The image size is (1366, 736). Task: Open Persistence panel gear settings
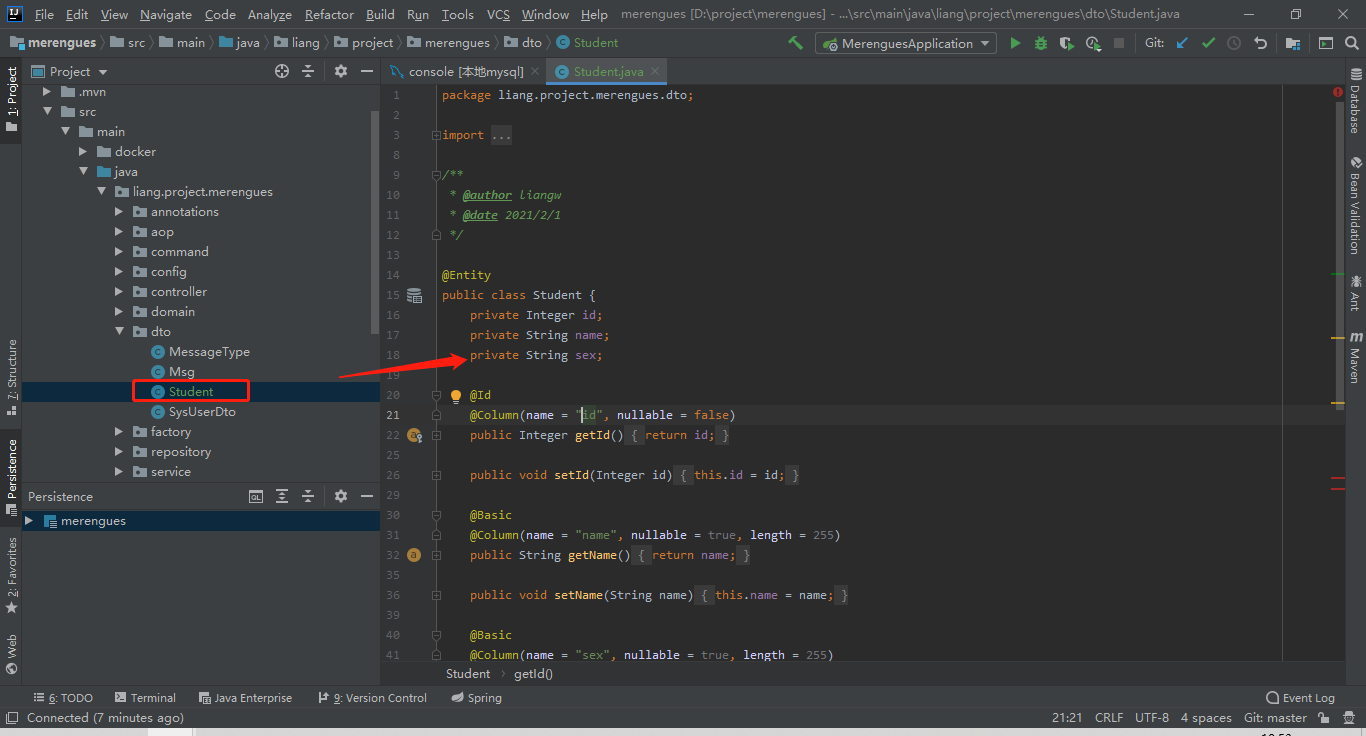point(341,496)
